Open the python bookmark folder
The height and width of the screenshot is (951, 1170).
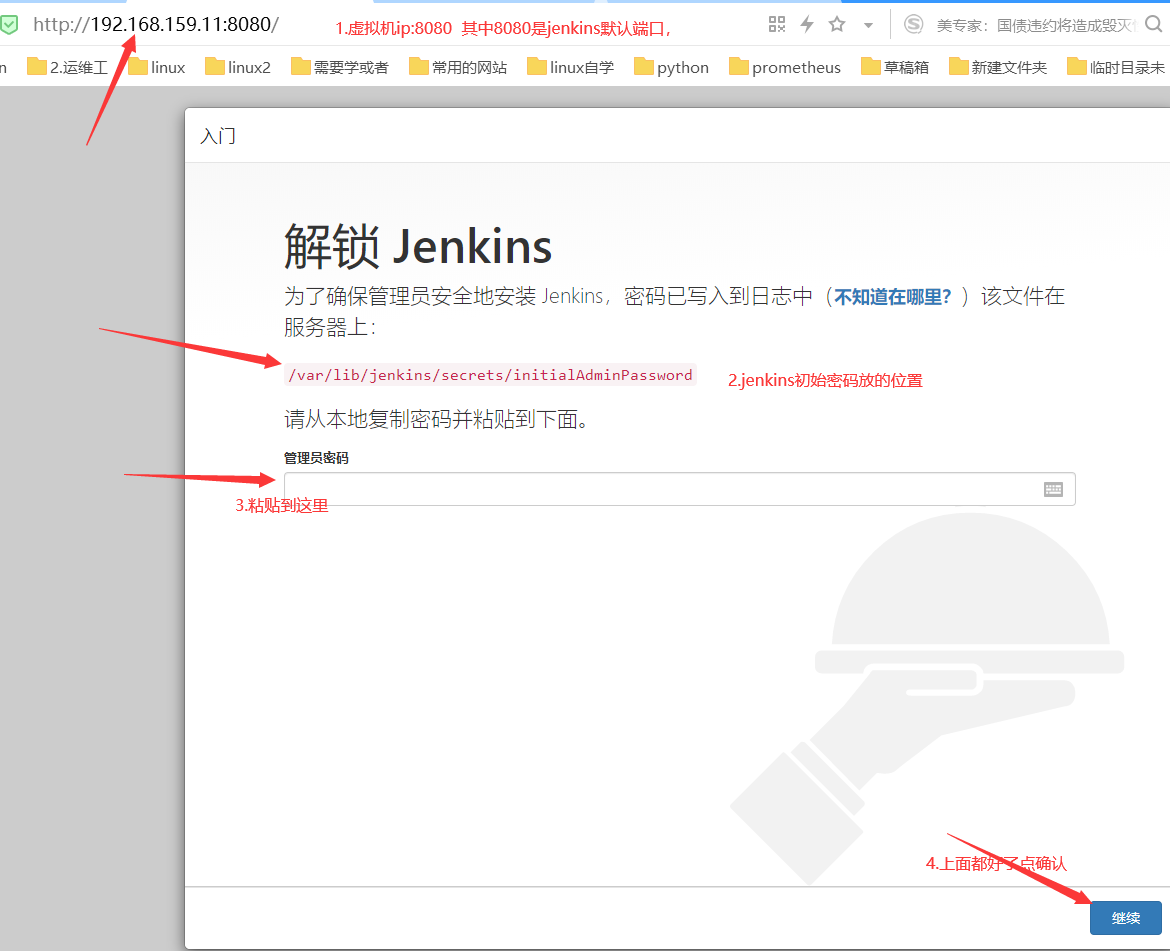[672, 67]
